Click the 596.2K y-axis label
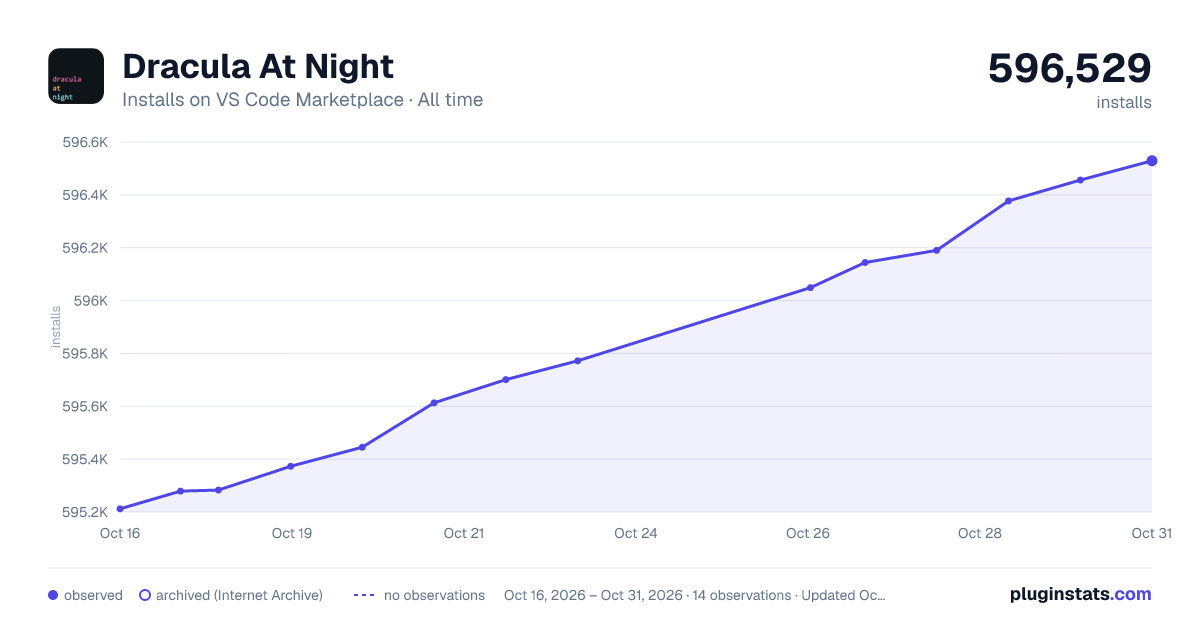Image resolution: width=1200 pixels, height=630 pixels. (85, 248)
